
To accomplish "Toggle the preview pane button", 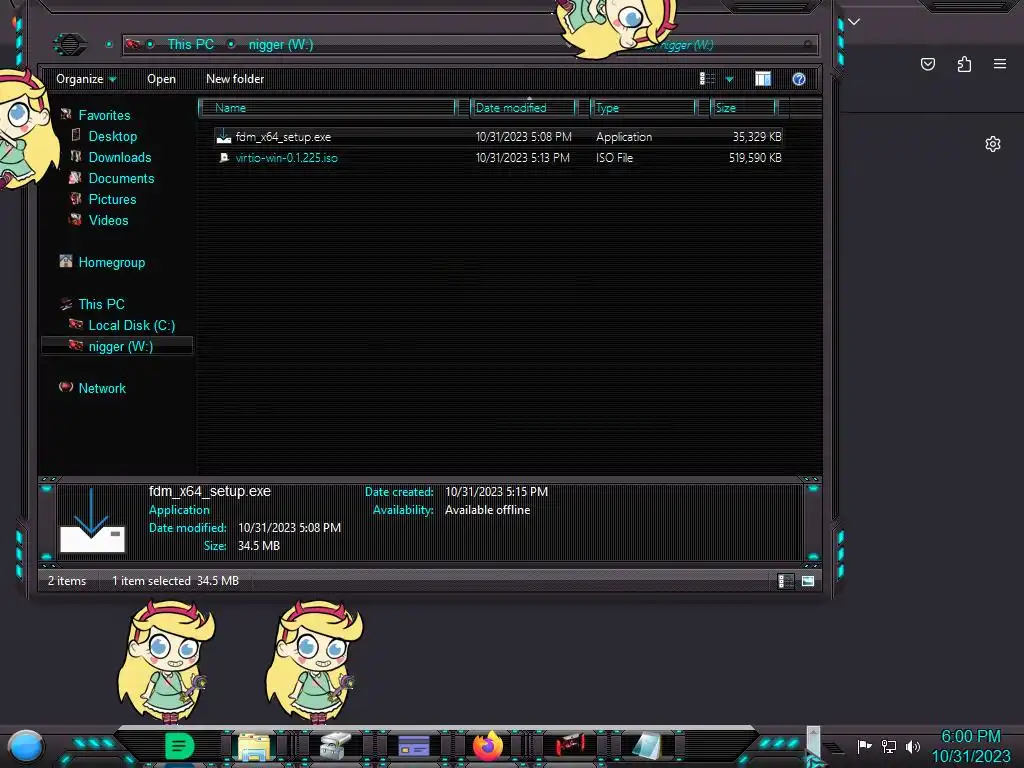I will [x=763, y=79].
